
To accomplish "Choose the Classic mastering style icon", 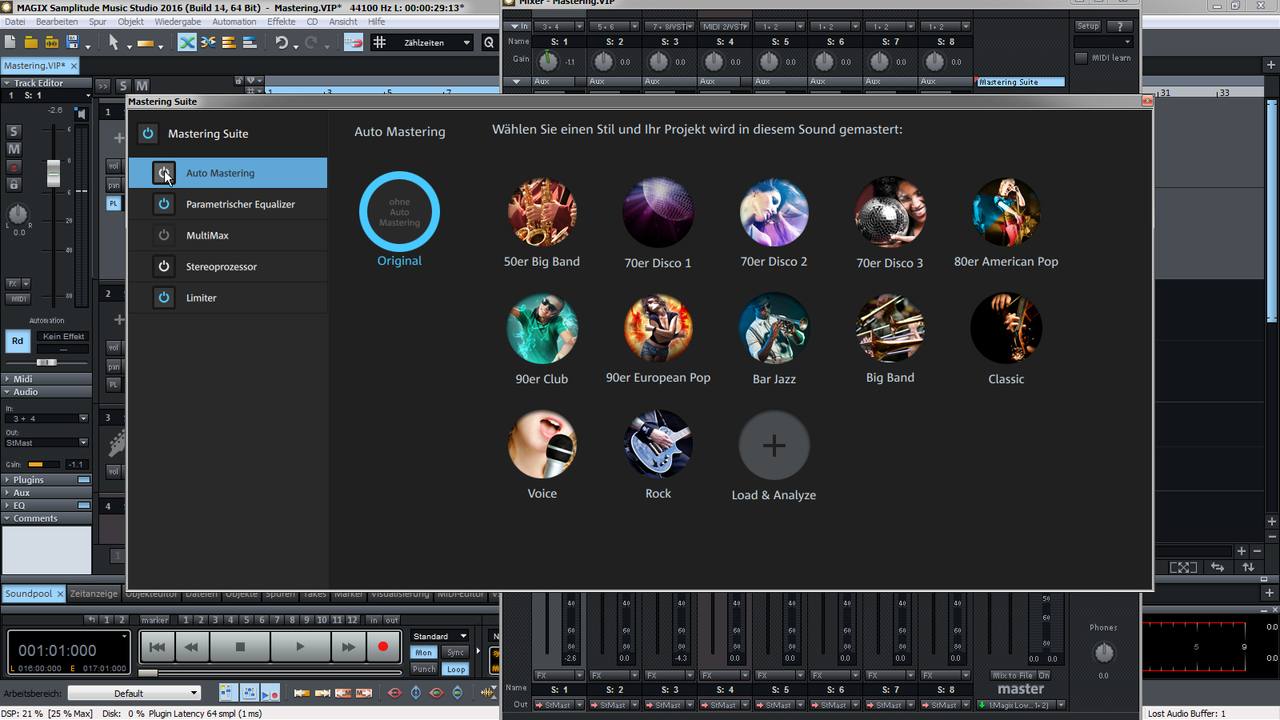I will pos(1006,328).
